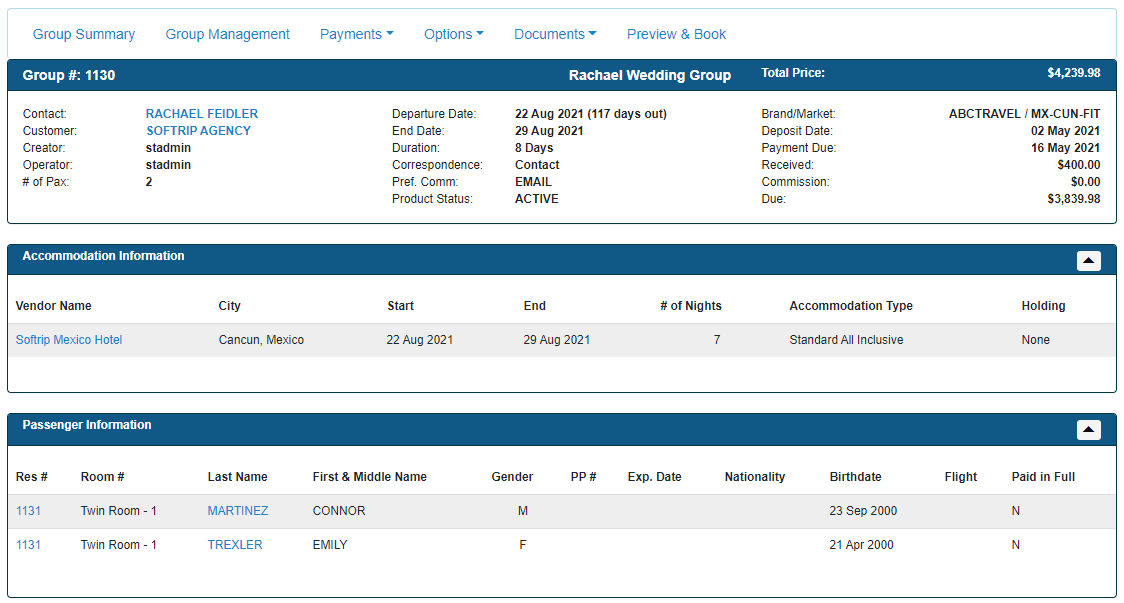Collapse the Passenger Information panel
The image size is (1124, 603).
click(x=1088, y=430)
